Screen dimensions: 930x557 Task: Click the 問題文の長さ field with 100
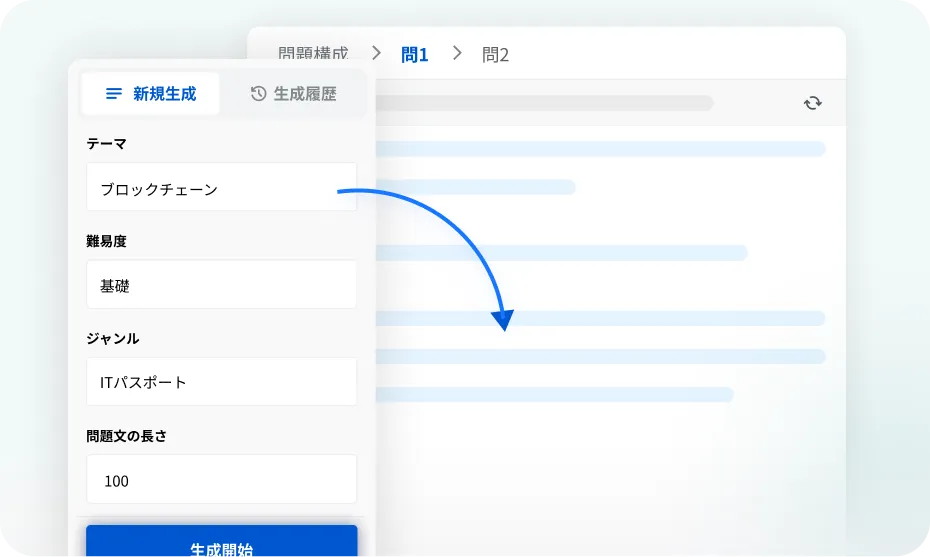tap(221, 479)
